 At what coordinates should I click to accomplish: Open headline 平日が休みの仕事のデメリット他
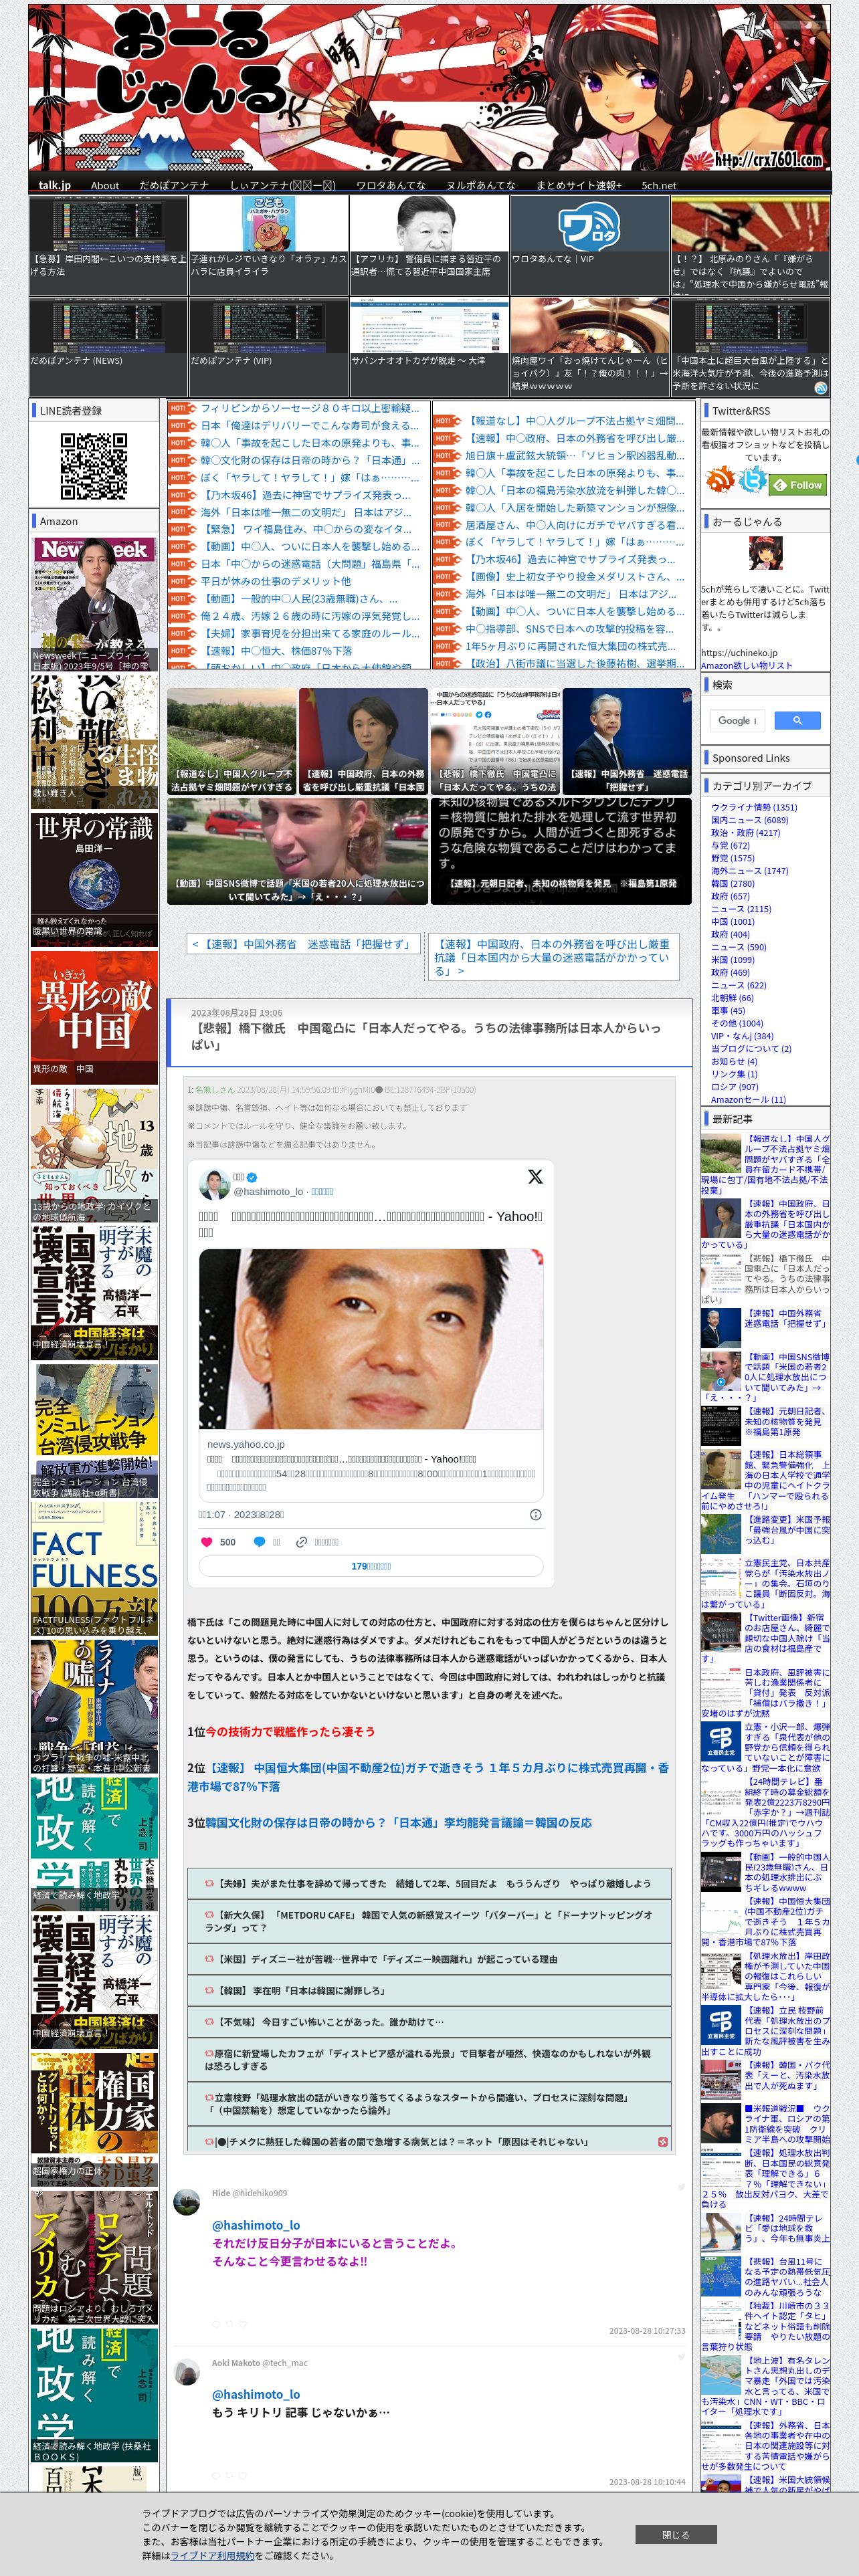(275, 581)
